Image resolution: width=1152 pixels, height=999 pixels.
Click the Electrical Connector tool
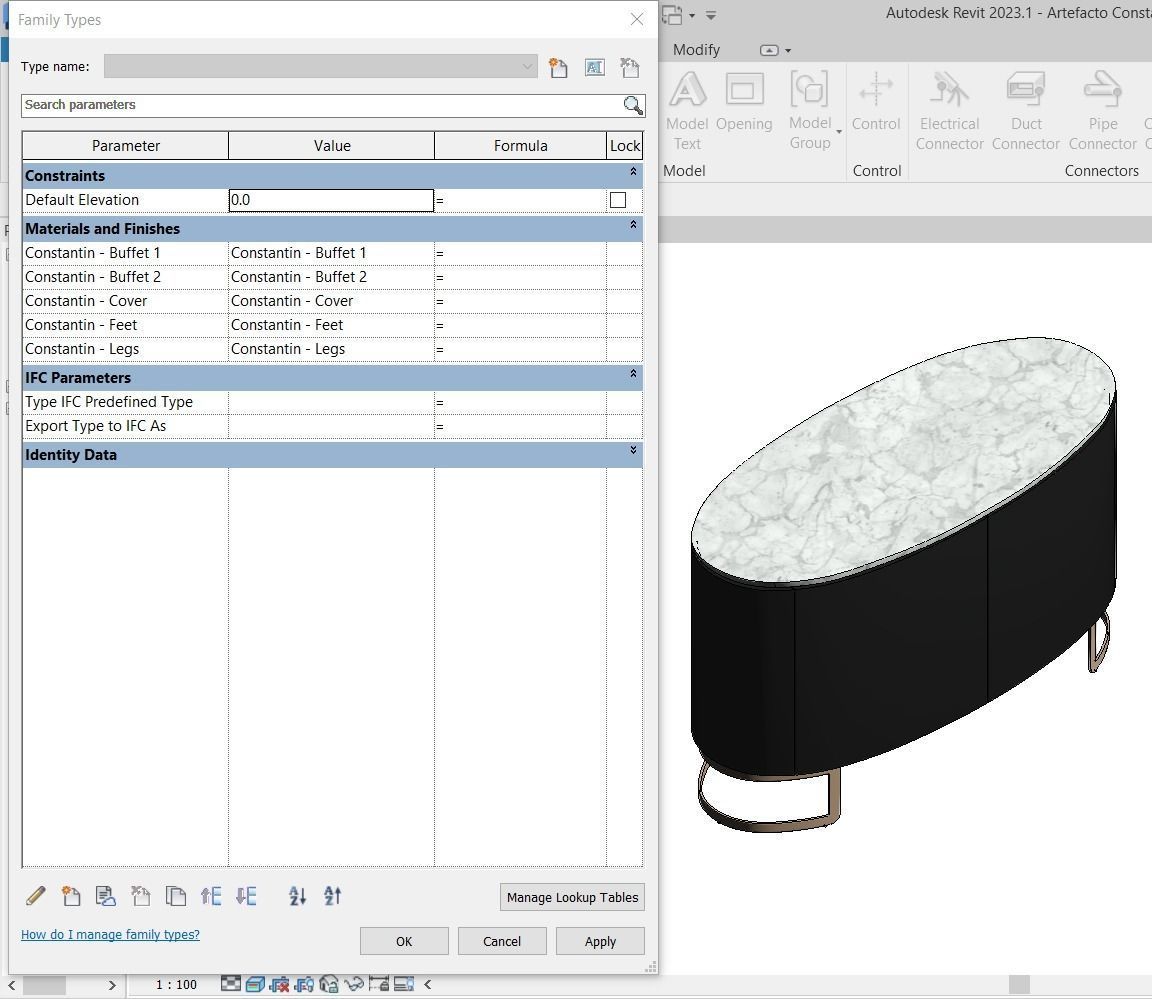(949, 111)
